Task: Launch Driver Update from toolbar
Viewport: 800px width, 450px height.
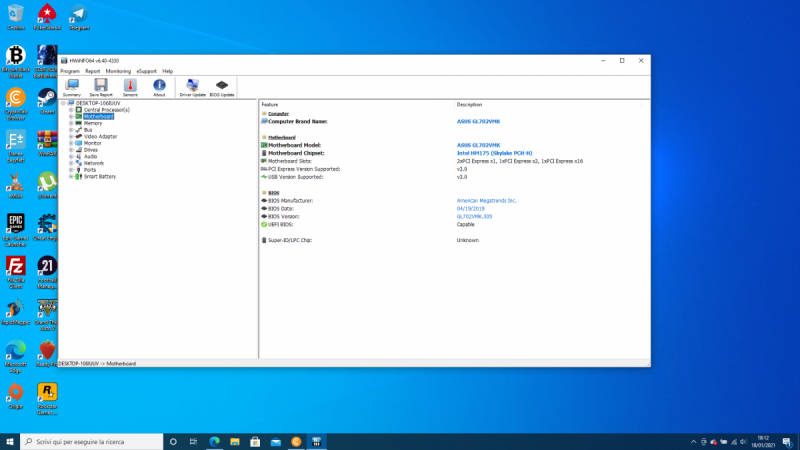Action: click(192, 87)
